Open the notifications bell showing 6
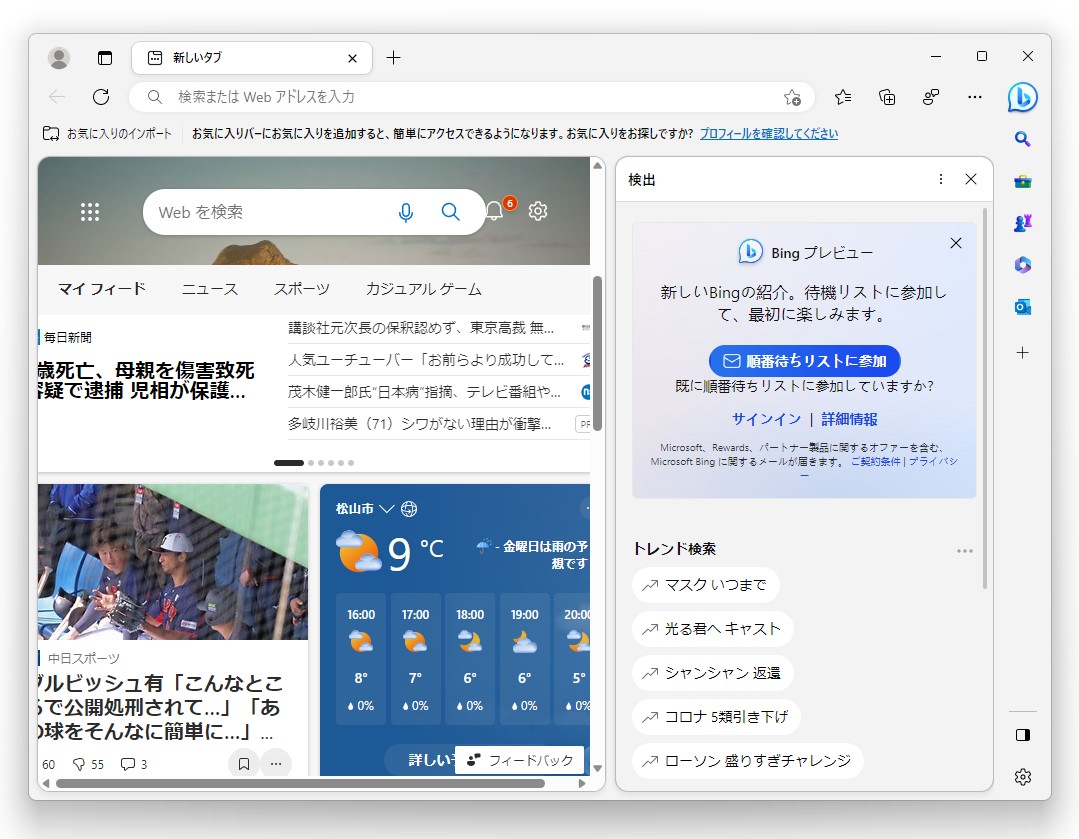Image resolution: width=1079 pixels, height=839 pixels. click(492, 211)
